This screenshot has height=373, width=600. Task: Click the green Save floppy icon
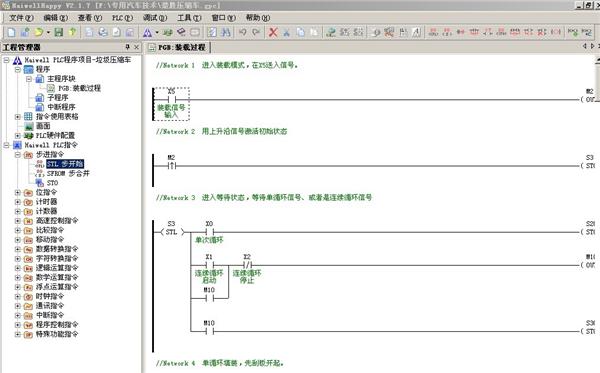59,33
